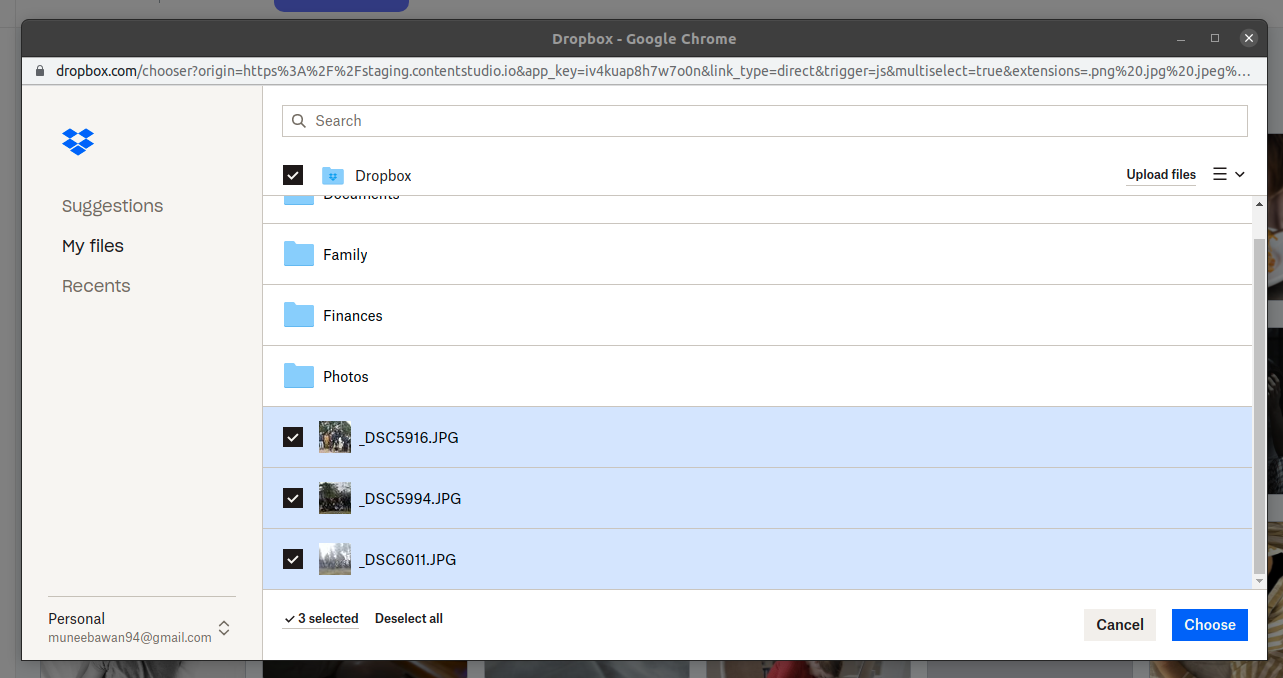This screenshot has height=678, width=1283.
Task: Open the Family folder icon
Action: click(299, 254)
